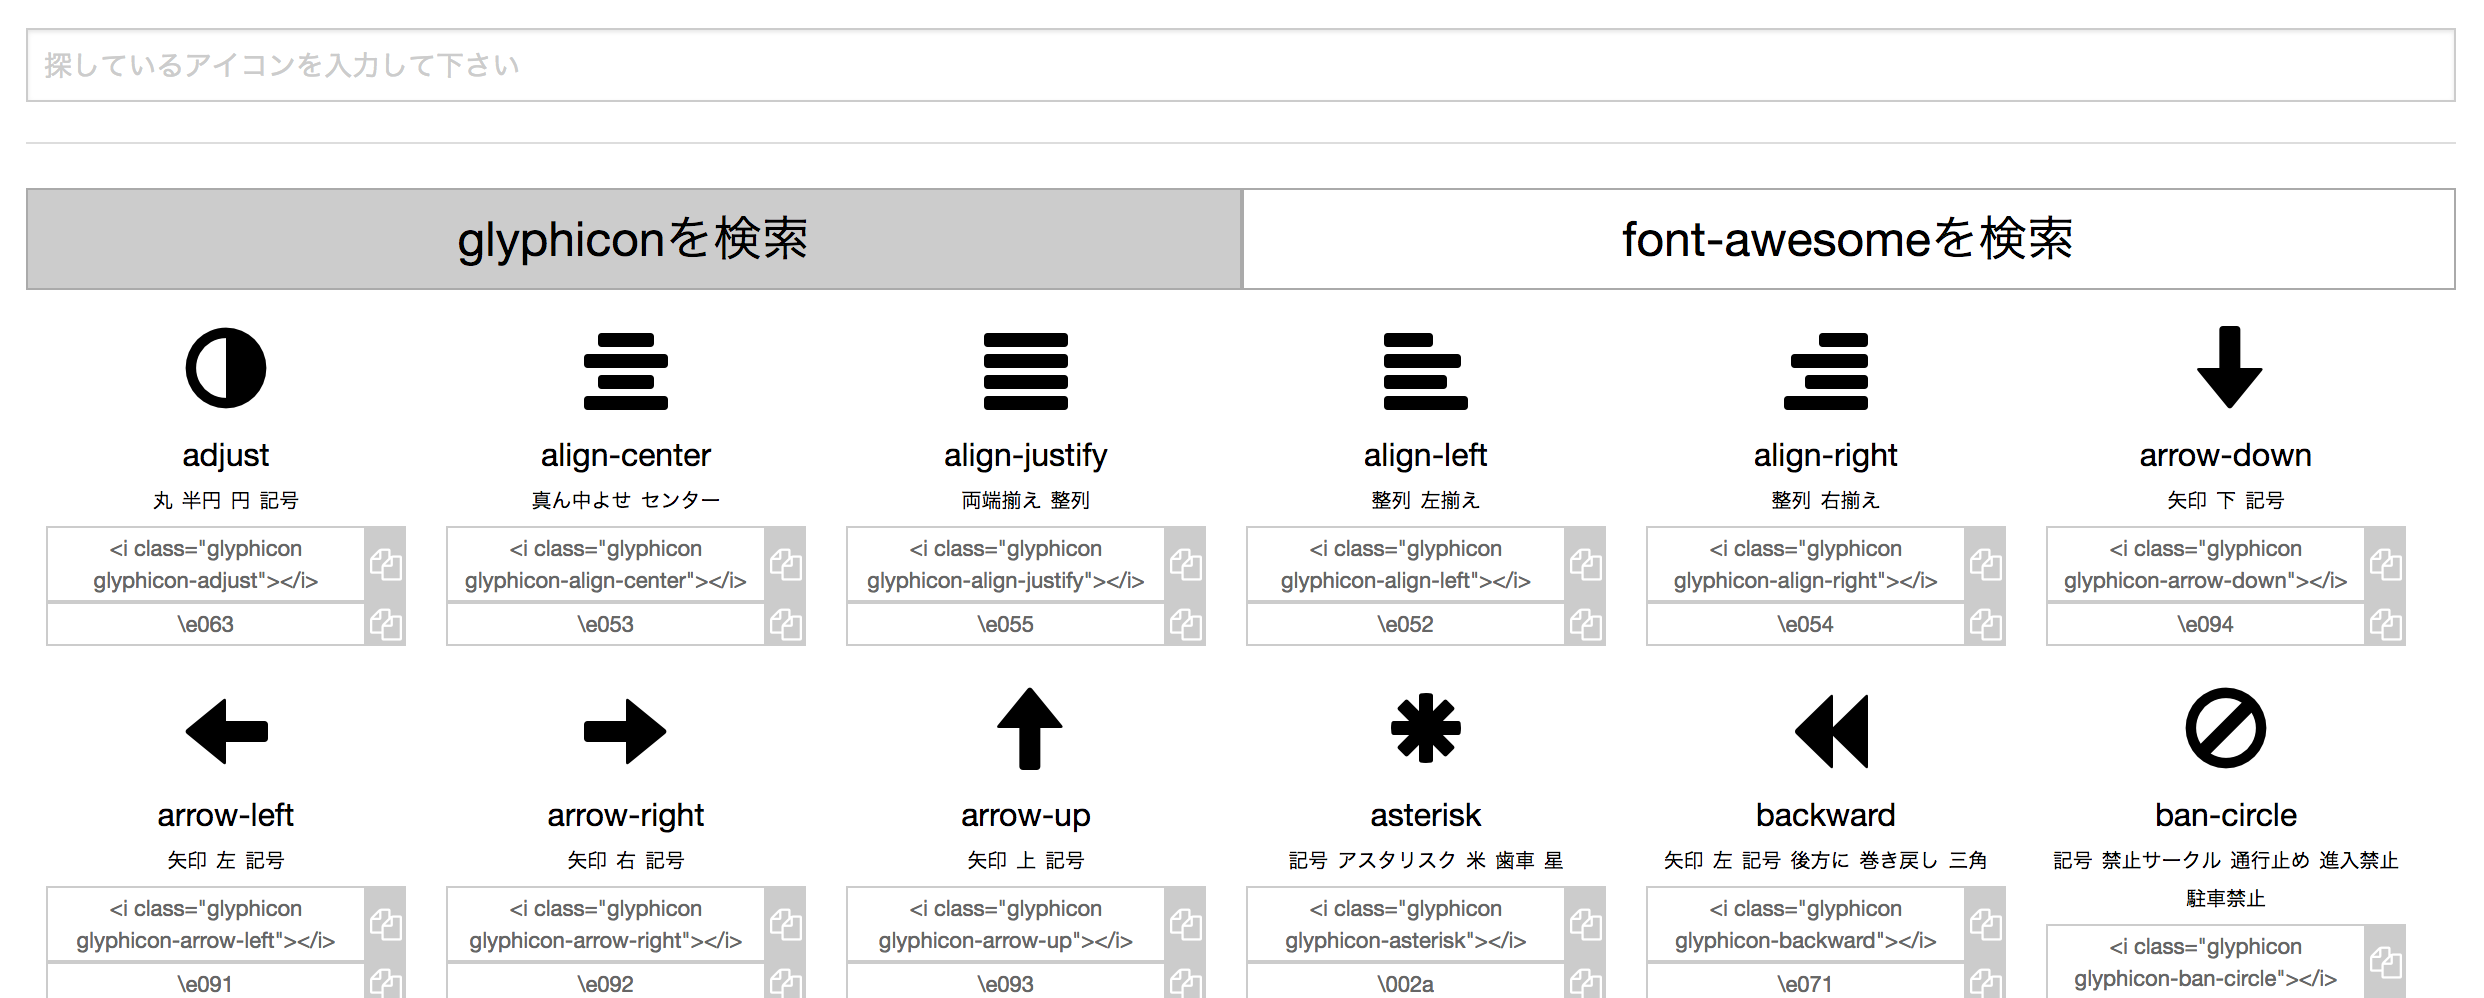Select the glyphicon-align-center code text box
Screen dimensions: 2484x998
606,564
